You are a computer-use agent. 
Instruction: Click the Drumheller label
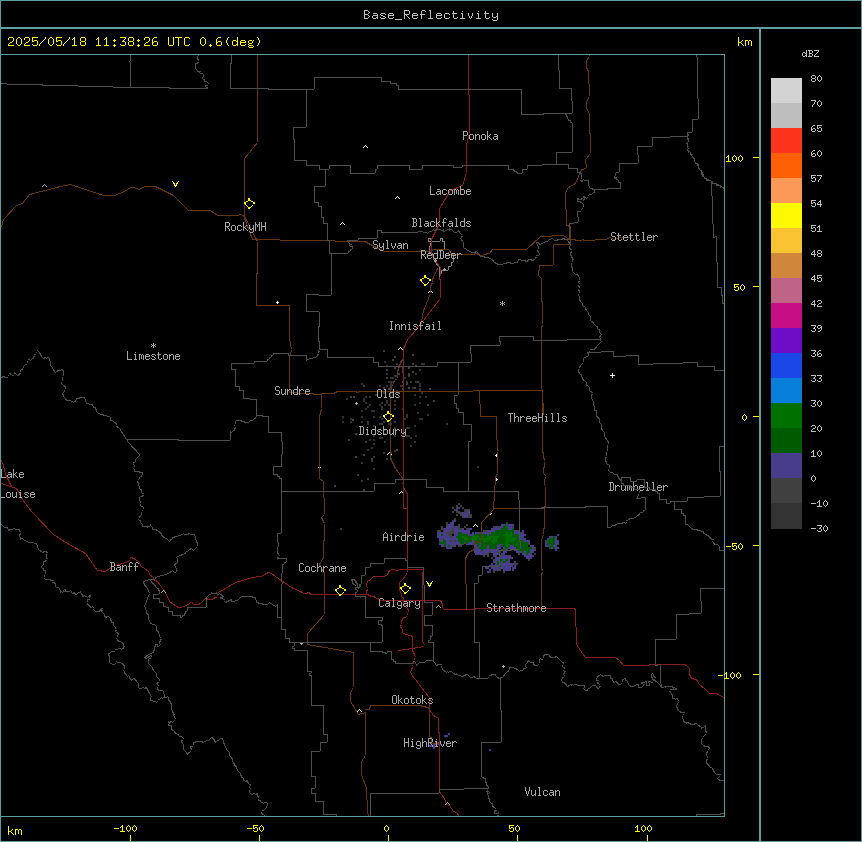coord(638,487)
